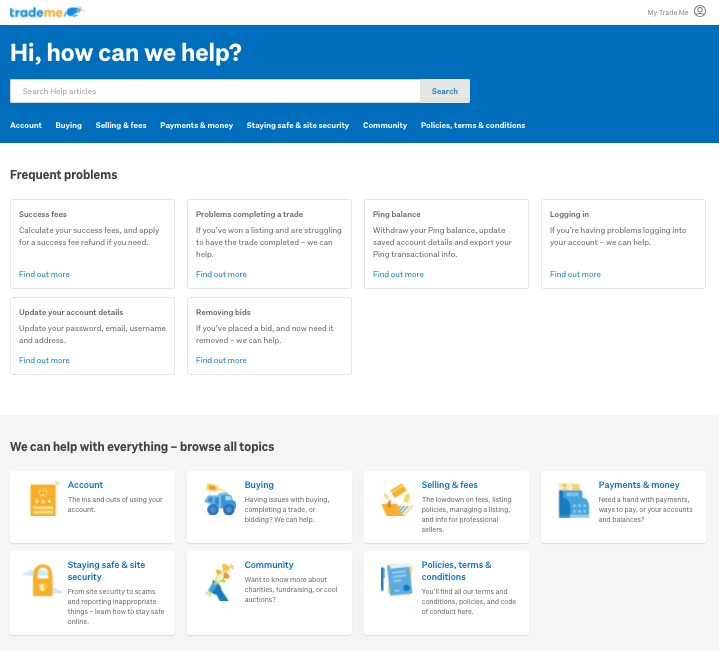Click the Staying safe padlock icon
This screenshot has width=719, height=651.
(x=42, y=580)
